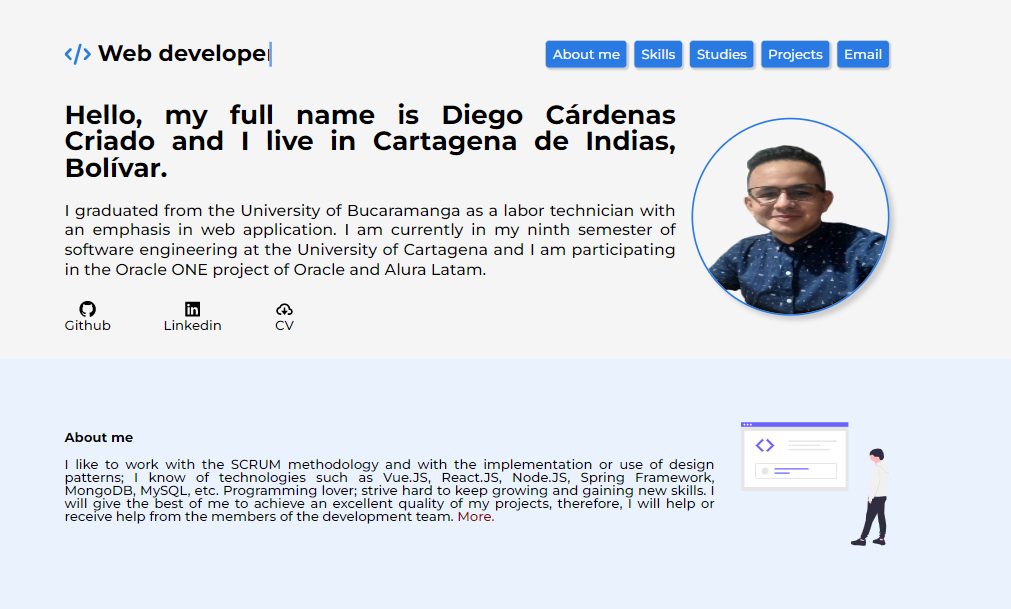Image resolution: width=1011 pixels, height=609 pixels.
Task: Click the Linkedin text label
Action: pos(192,325)
